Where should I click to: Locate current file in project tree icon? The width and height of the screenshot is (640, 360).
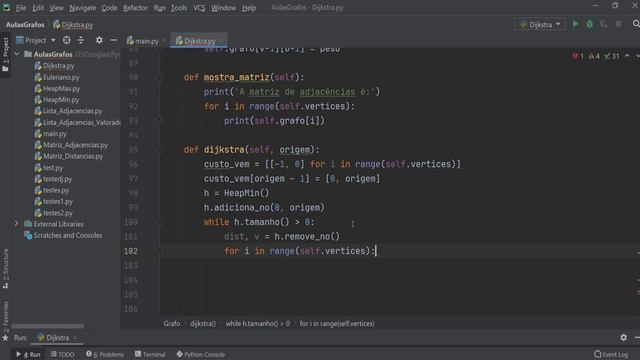click(x=67, y=40)
